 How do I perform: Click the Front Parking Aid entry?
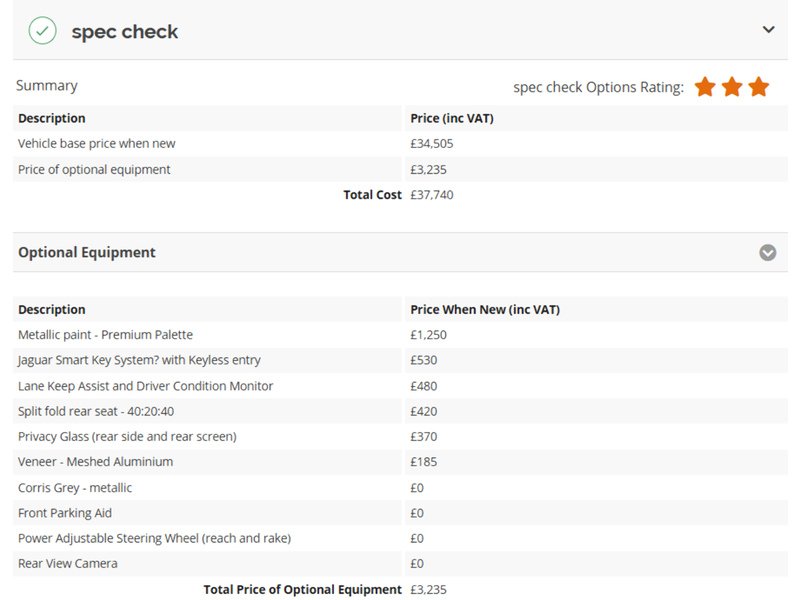coord(65,513)
